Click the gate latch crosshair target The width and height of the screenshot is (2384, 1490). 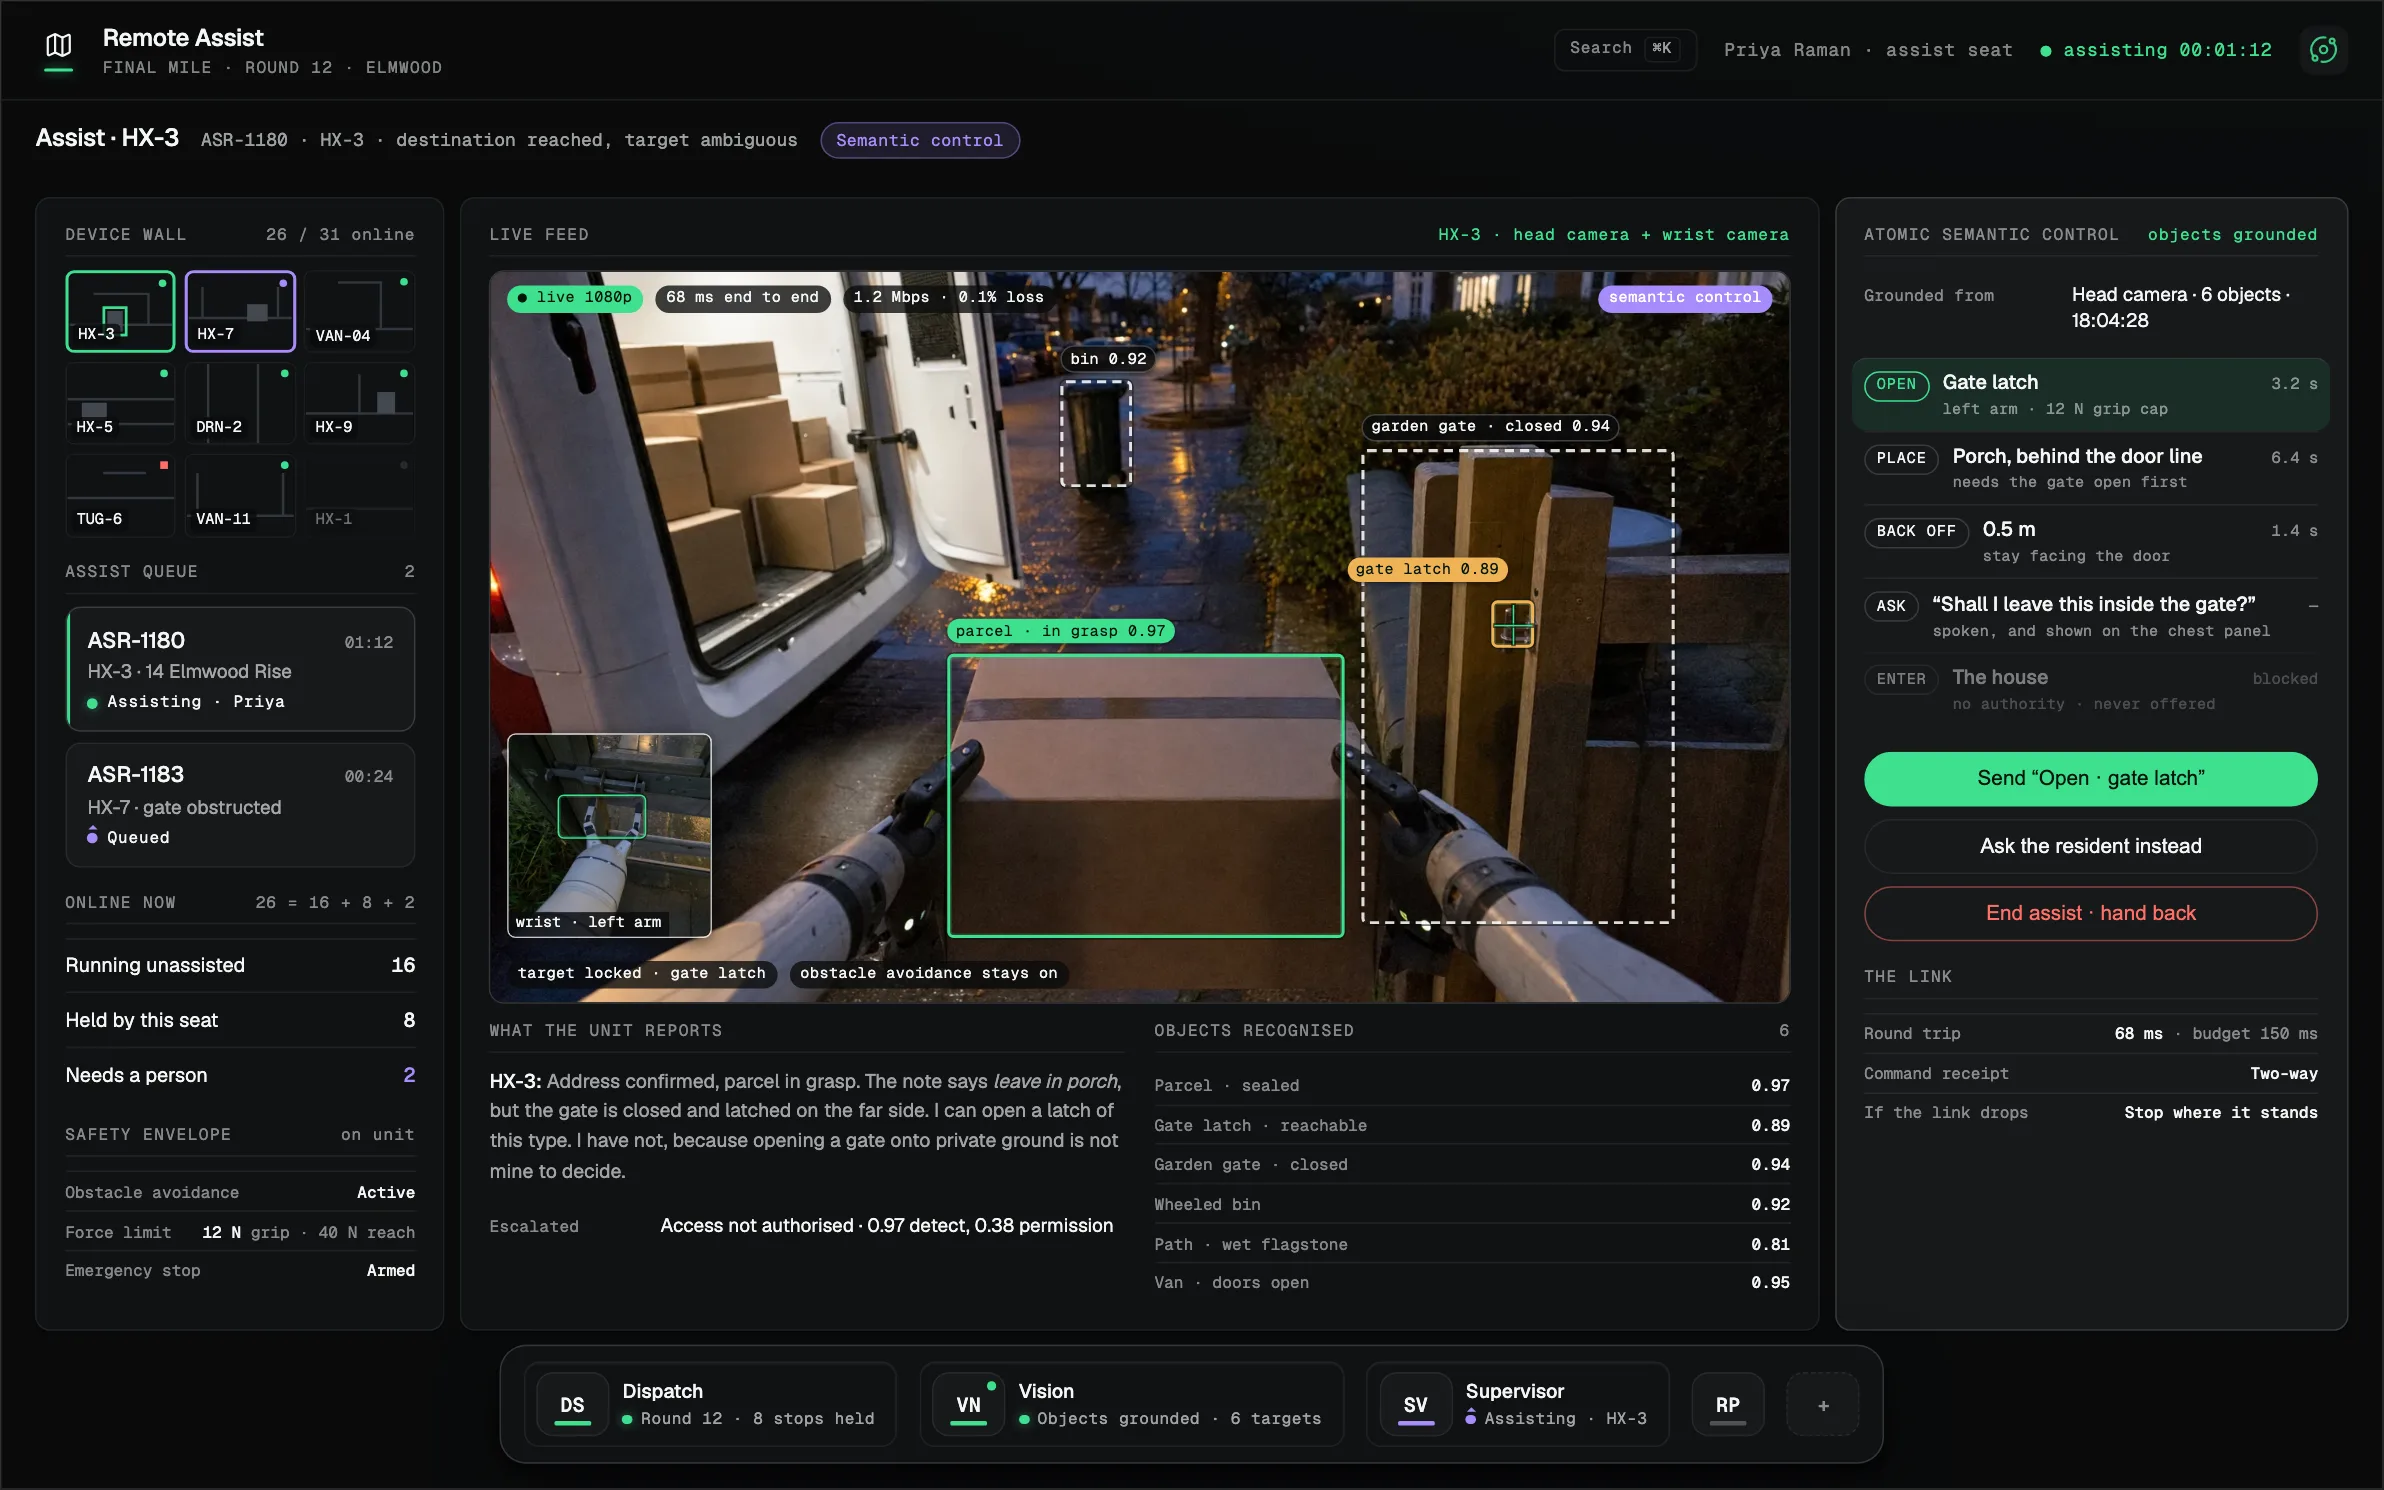point(1512,624)
